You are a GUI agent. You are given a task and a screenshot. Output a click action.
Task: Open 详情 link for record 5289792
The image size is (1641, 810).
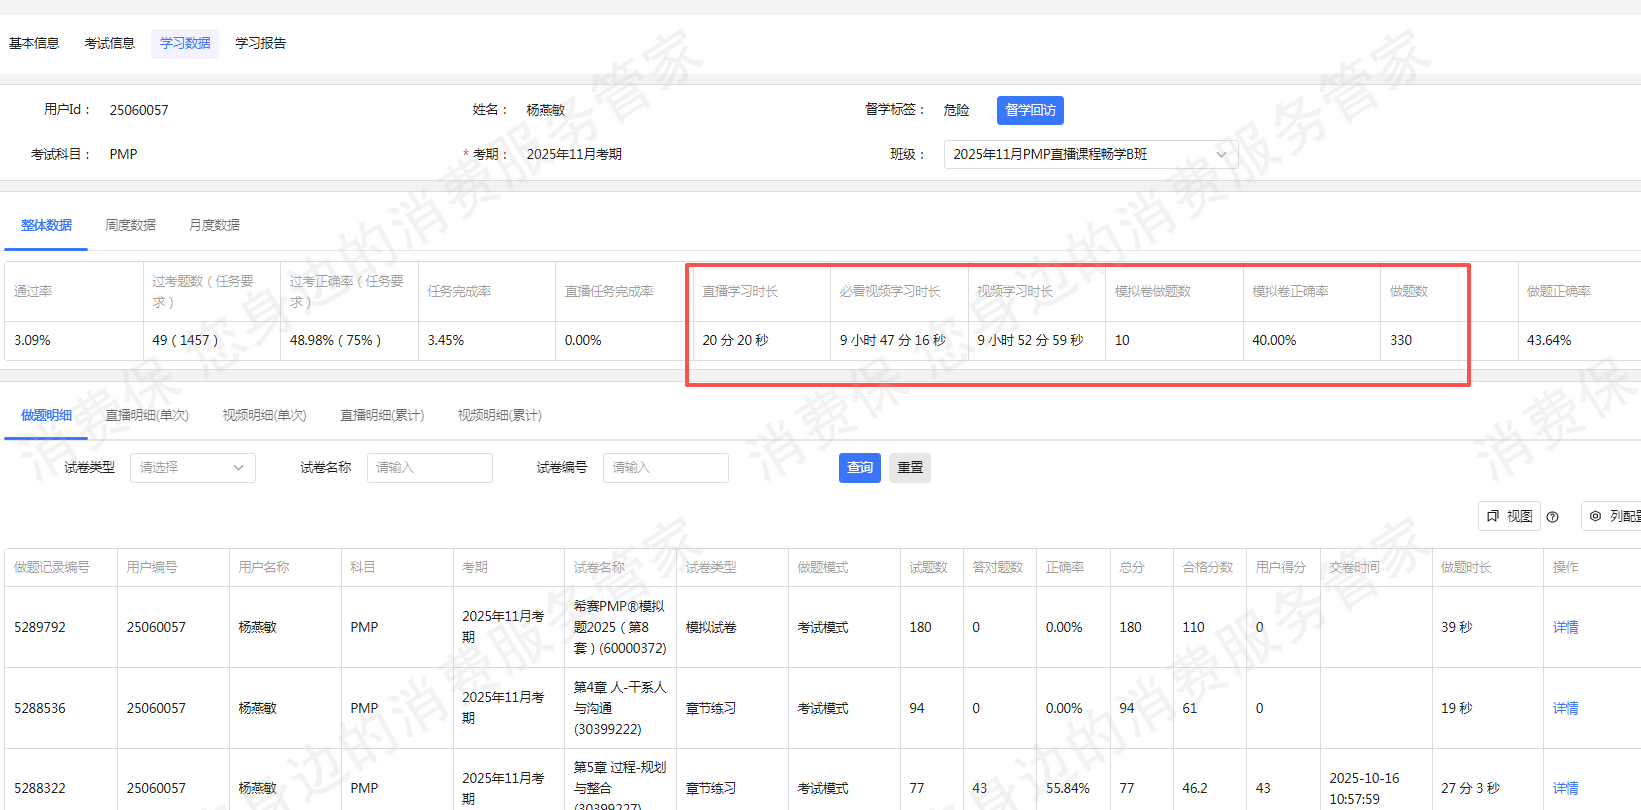(x=1565, y=627)
